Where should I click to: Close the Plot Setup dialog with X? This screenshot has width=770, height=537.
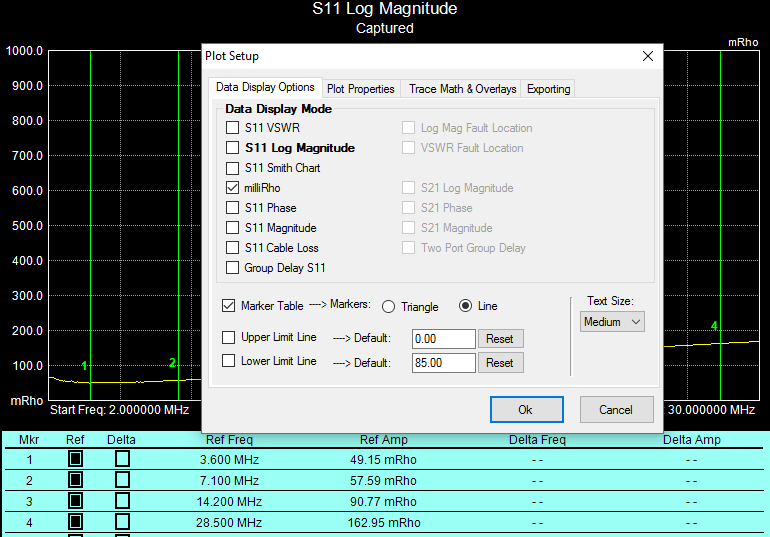pyautogui.click(x=645, y=57)
